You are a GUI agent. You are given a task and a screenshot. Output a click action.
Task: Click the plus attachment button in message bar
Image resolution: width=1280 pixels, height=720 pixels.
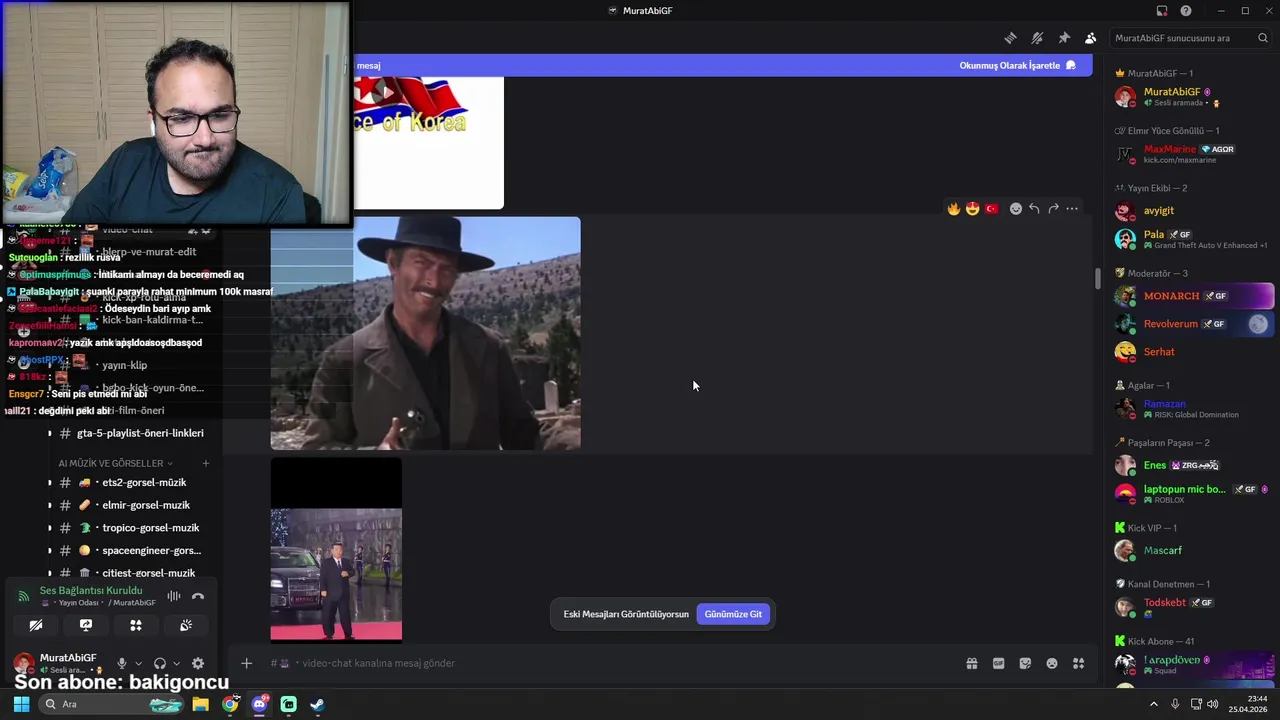coord(246,663)
